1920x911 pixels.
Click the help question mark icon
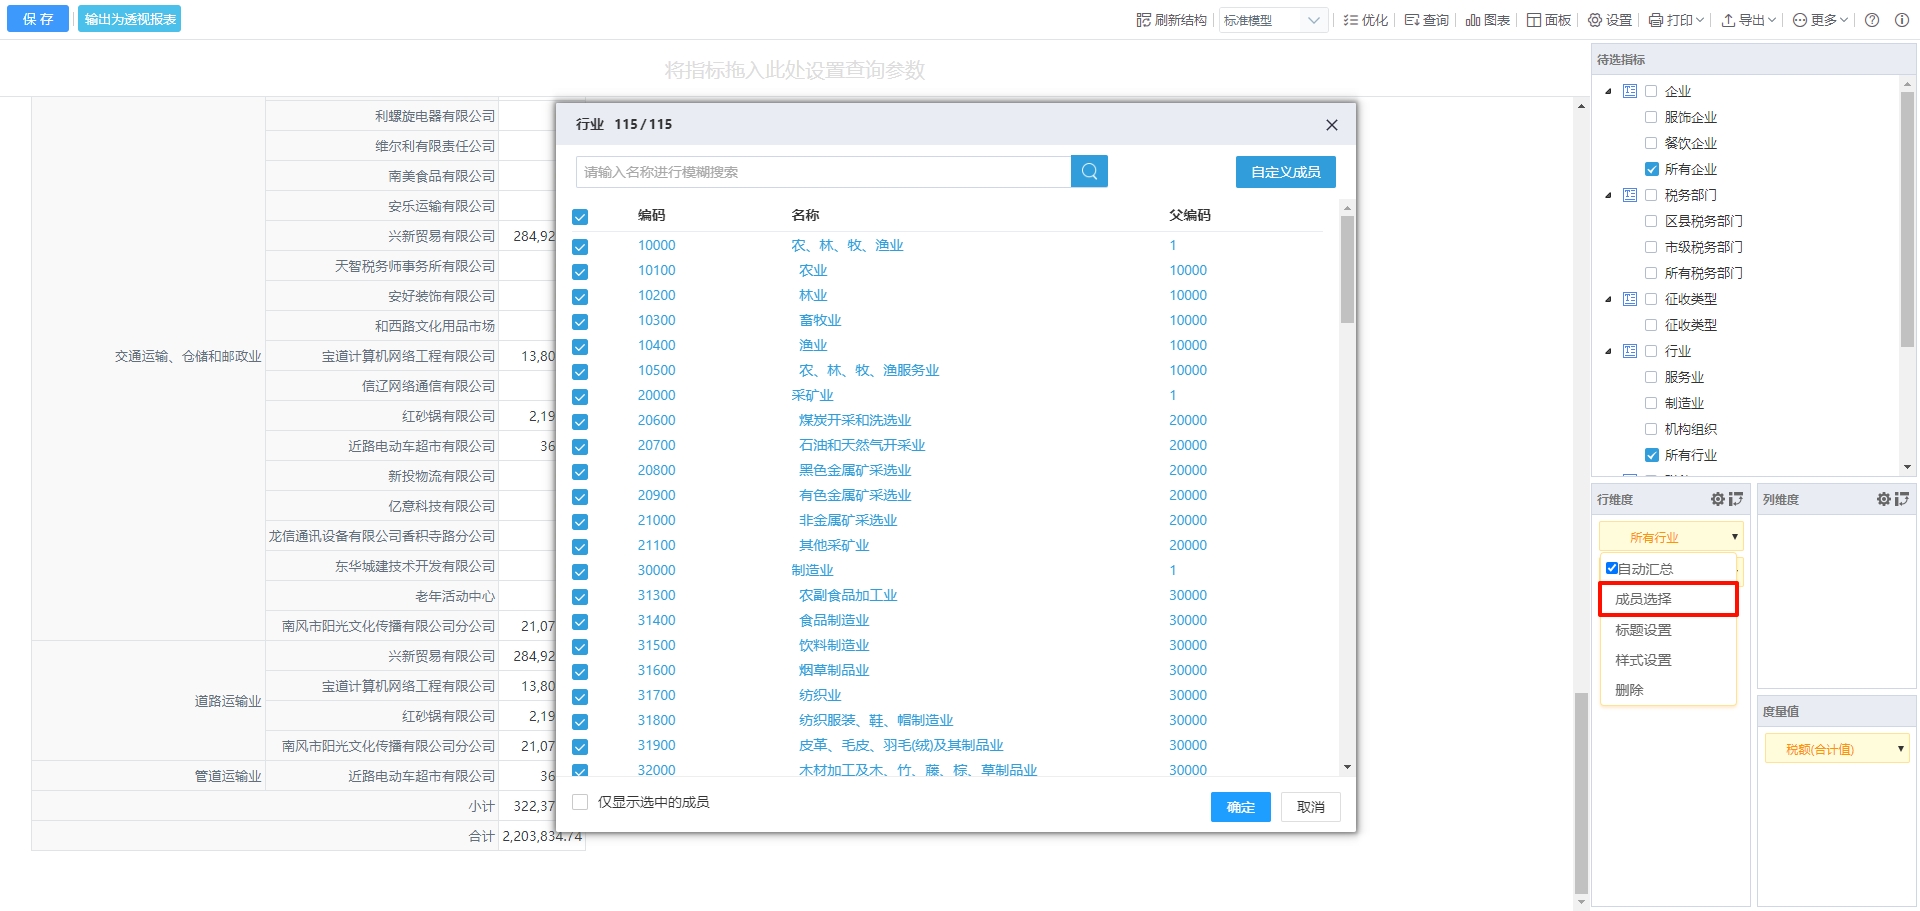(x=1872, y=20)
